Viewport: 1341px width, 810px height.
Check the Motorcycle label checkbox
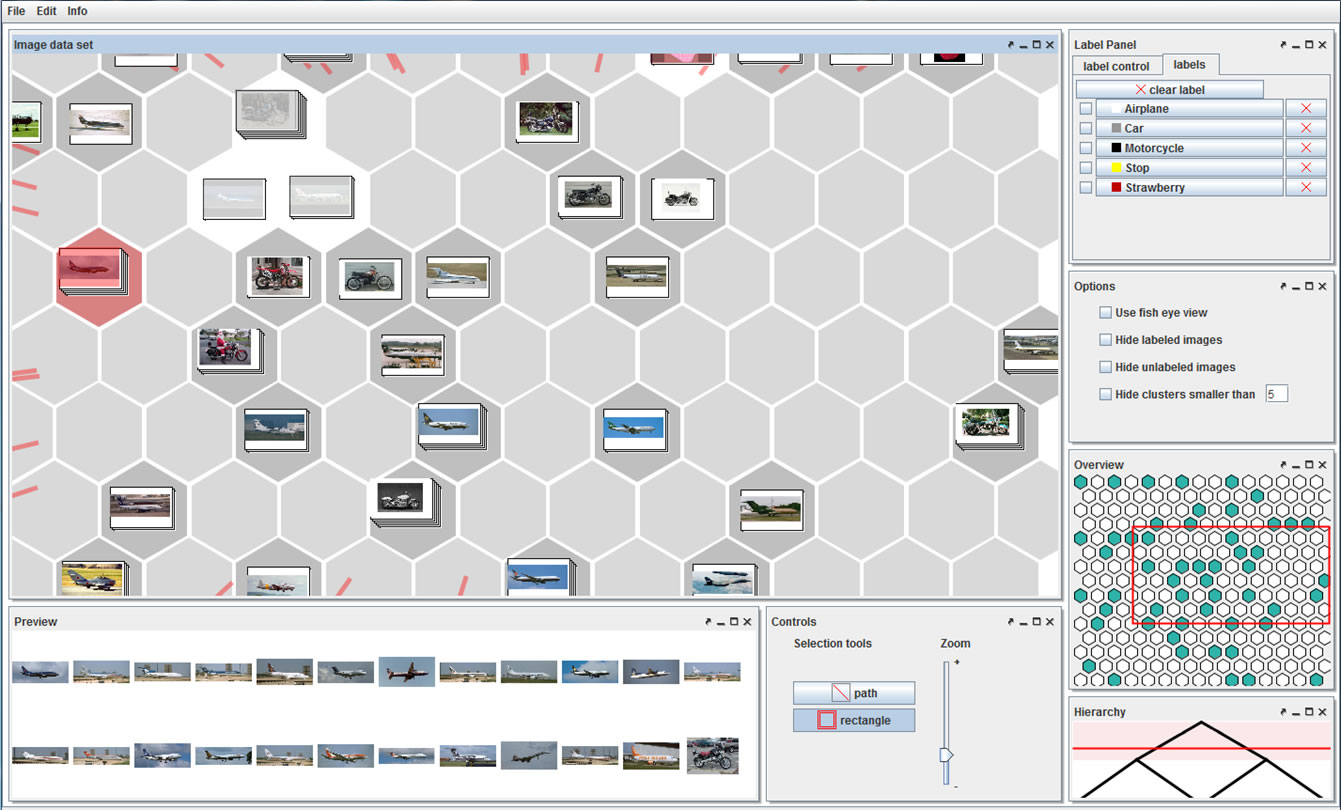point(1086,148)
